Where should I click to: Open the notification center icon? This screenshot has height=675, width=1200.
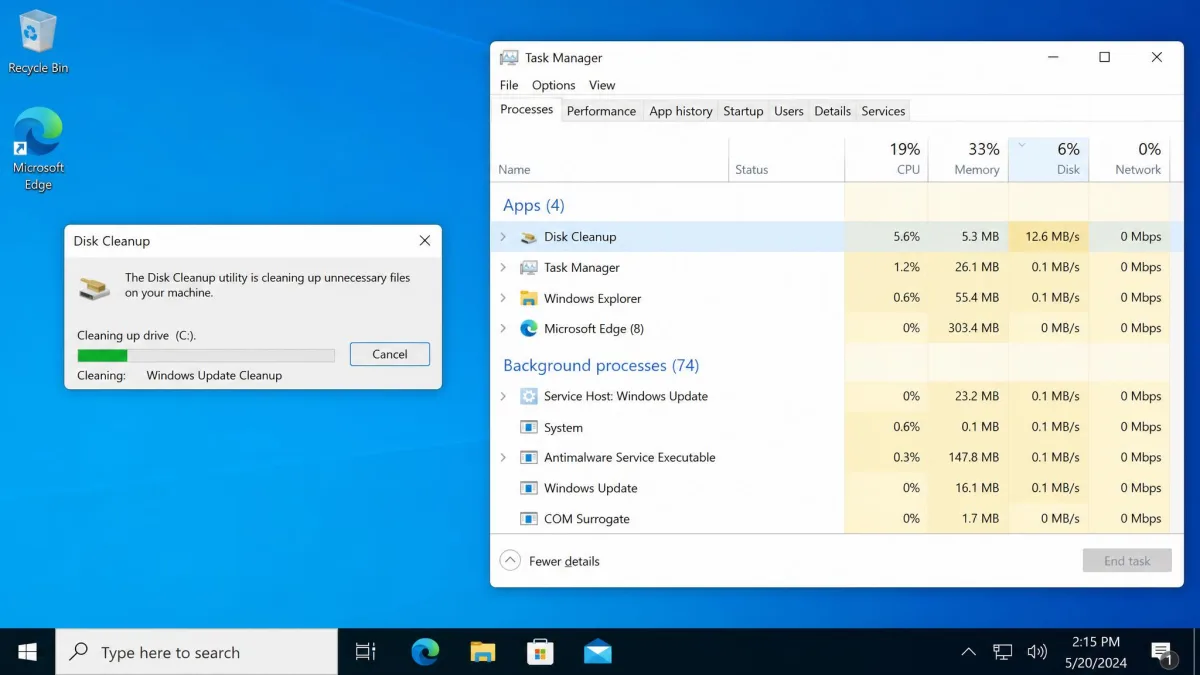coord(1162,654)
